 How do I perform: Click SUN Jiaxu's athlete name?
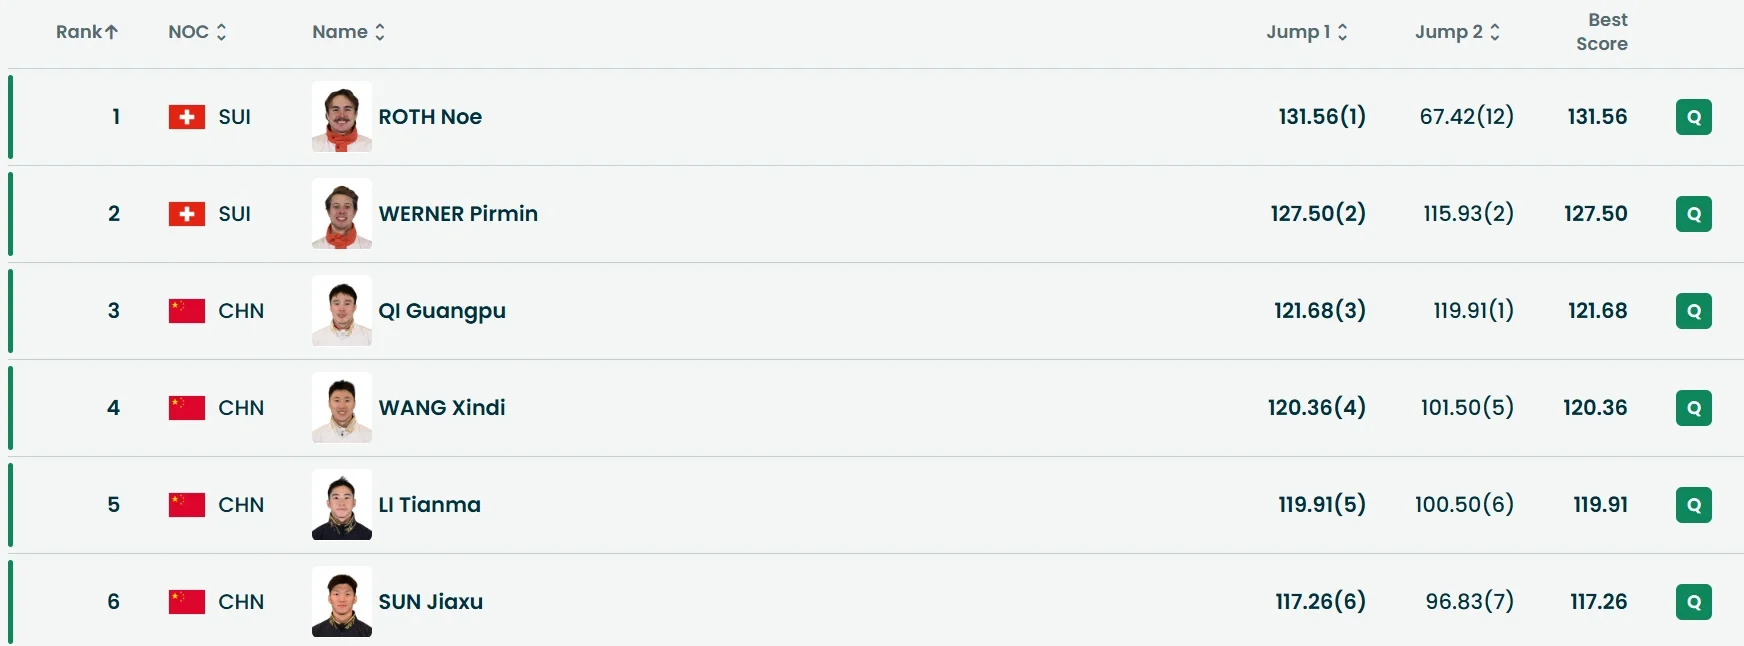[x=430, y=602]
